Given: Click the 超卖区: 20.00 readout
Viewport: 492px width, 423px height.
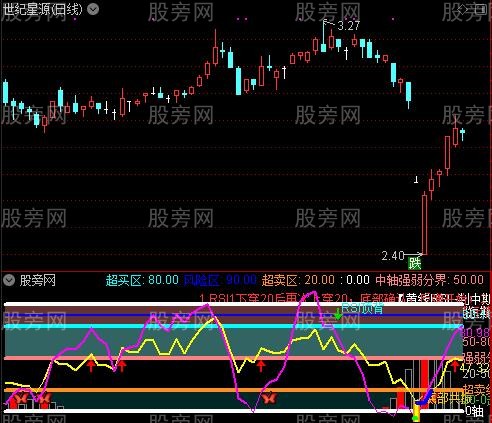Looking at the screenshot, I should (x=298, y=280).
